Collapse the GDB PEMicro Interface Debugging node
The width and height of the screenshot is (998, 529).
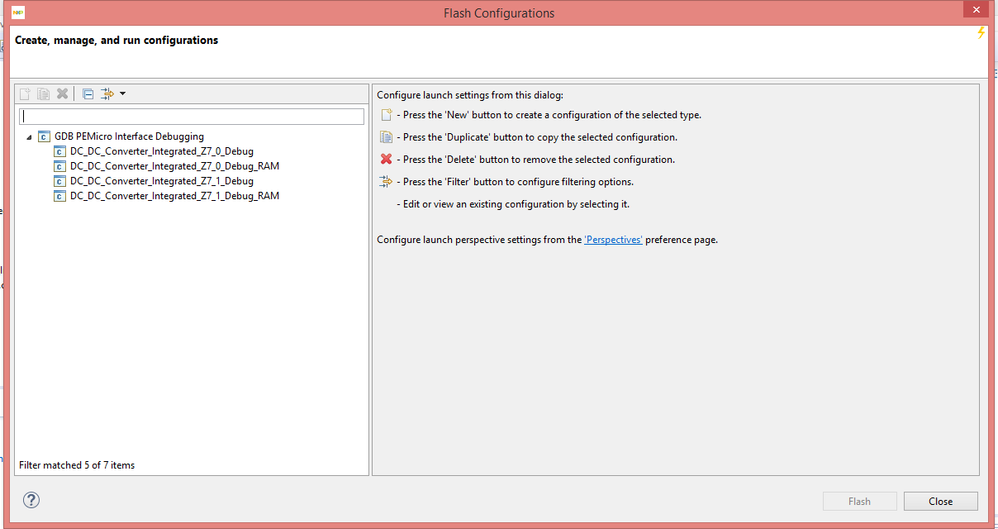click(29, 137)
